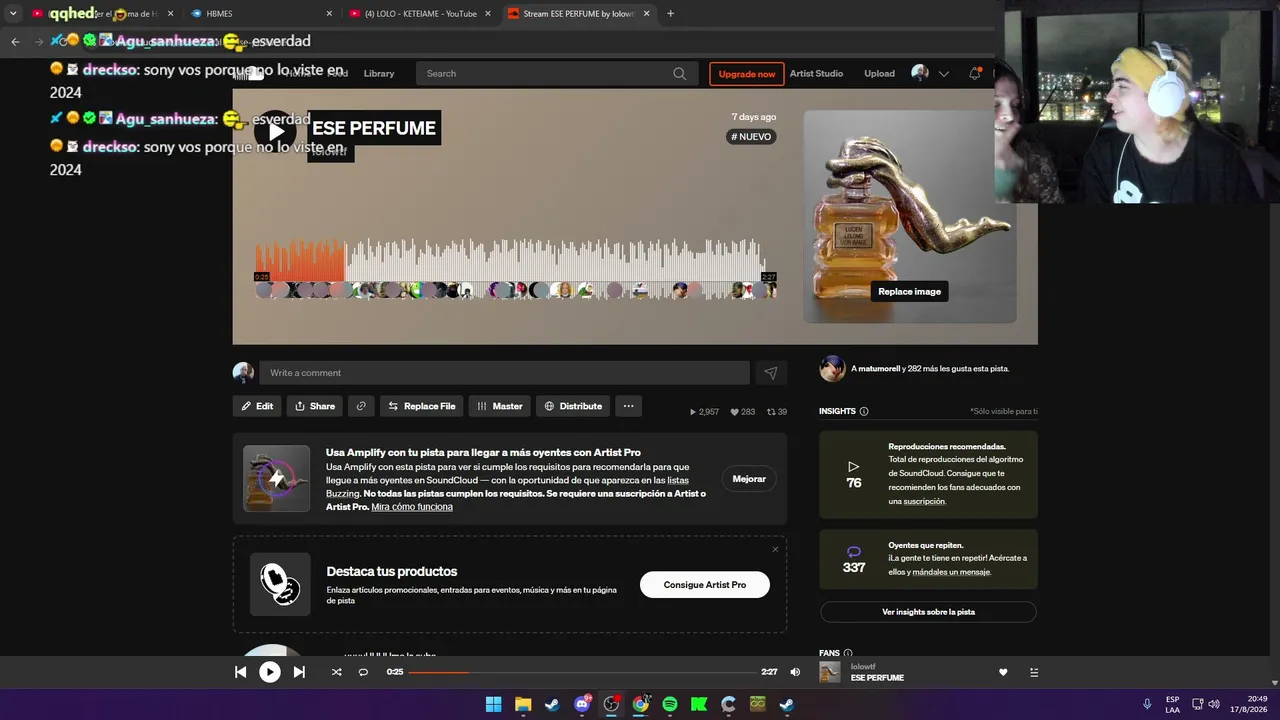Click the commenter avatar next to comment field
This screenshot has width=1280, height=720.
tap(243, 373)
